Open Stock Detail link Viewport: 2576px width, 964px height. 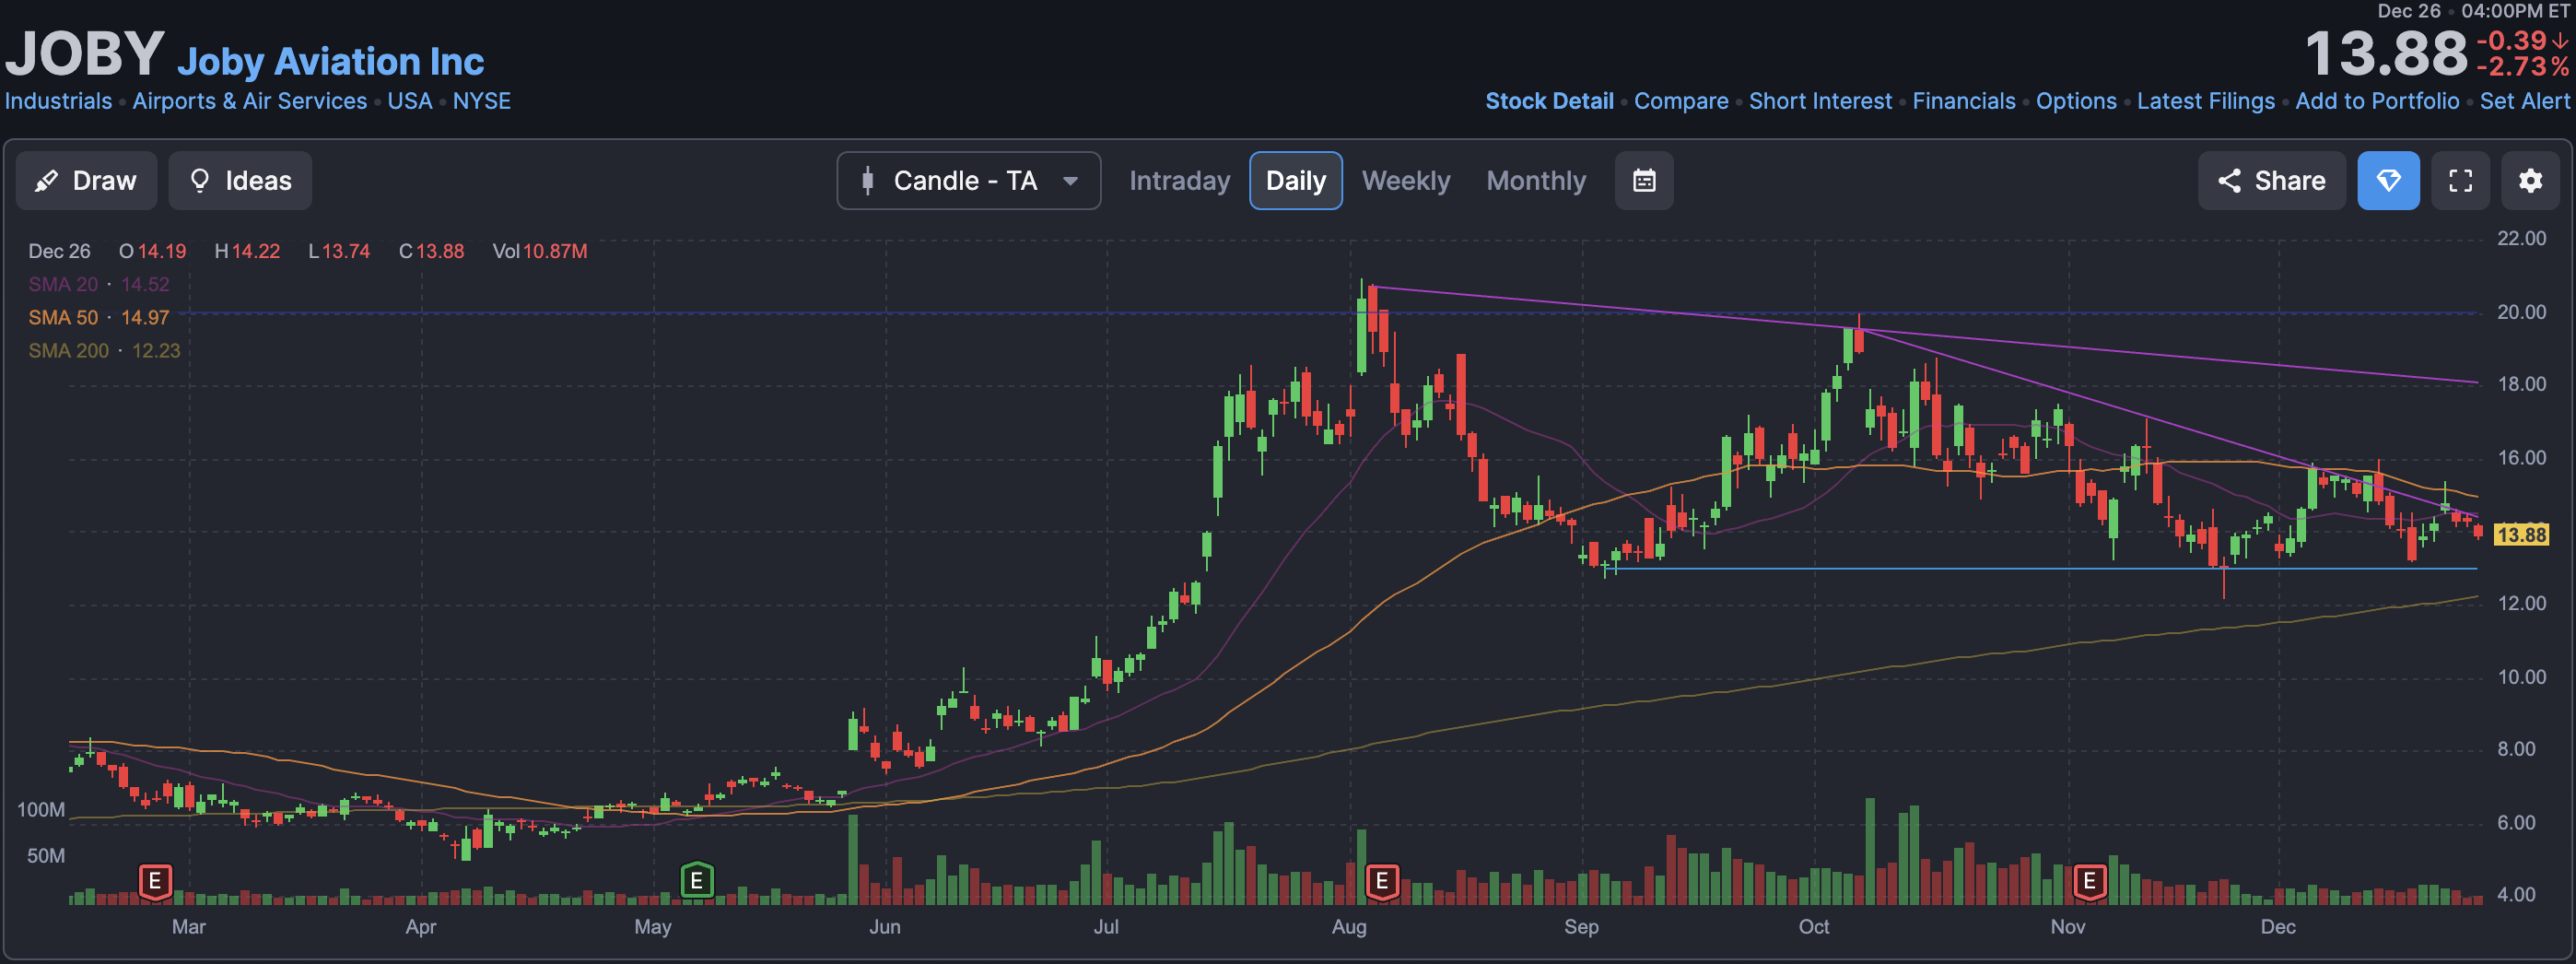point(1549,101)
